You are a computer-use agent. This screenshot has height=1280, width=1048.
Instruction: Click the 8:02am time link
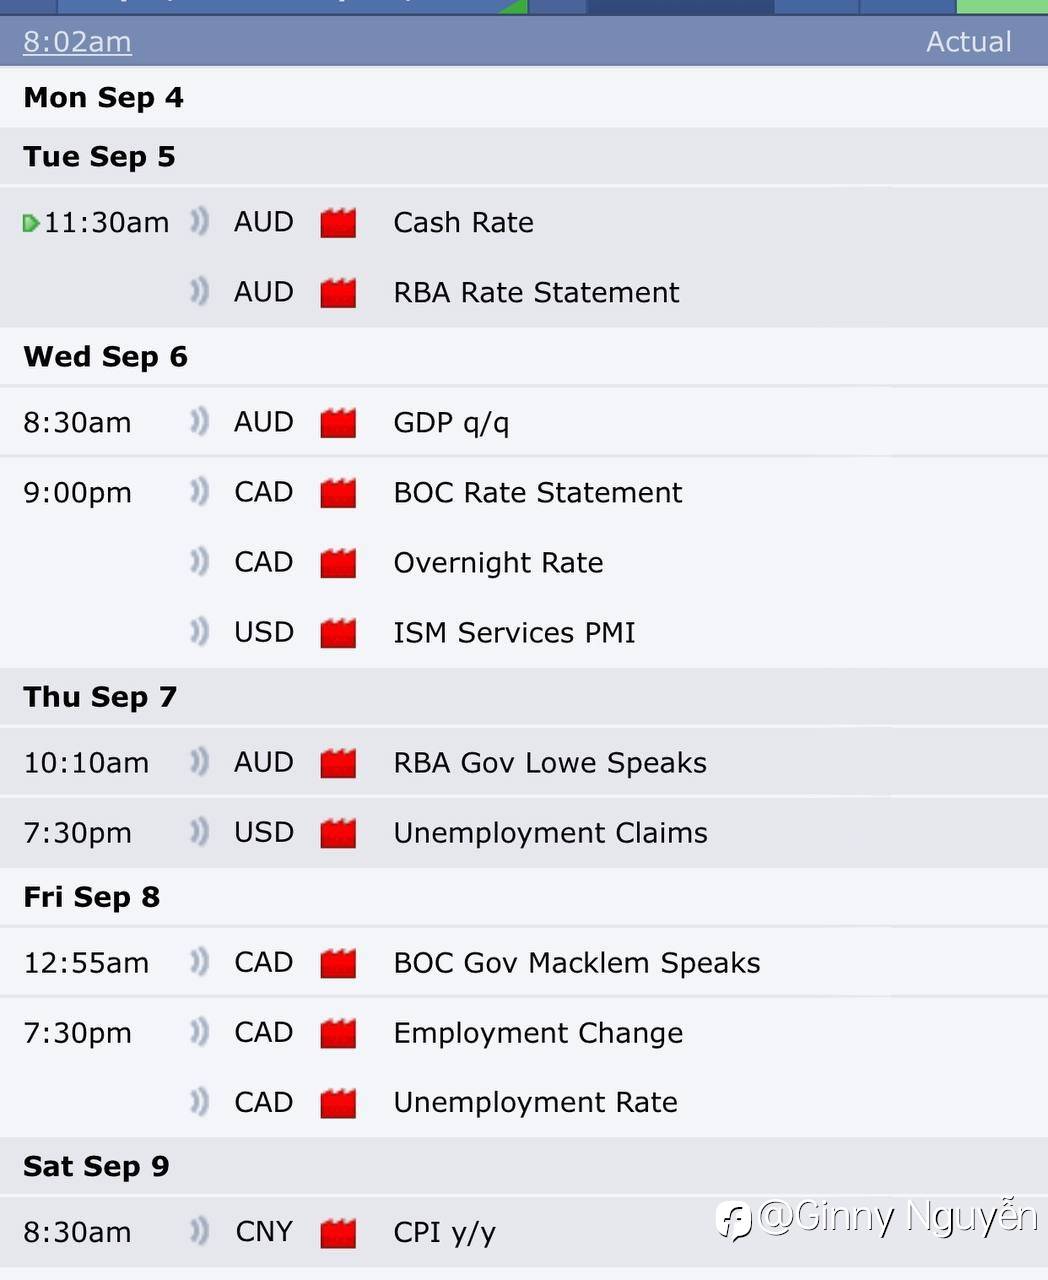click(x=77, y=42)
